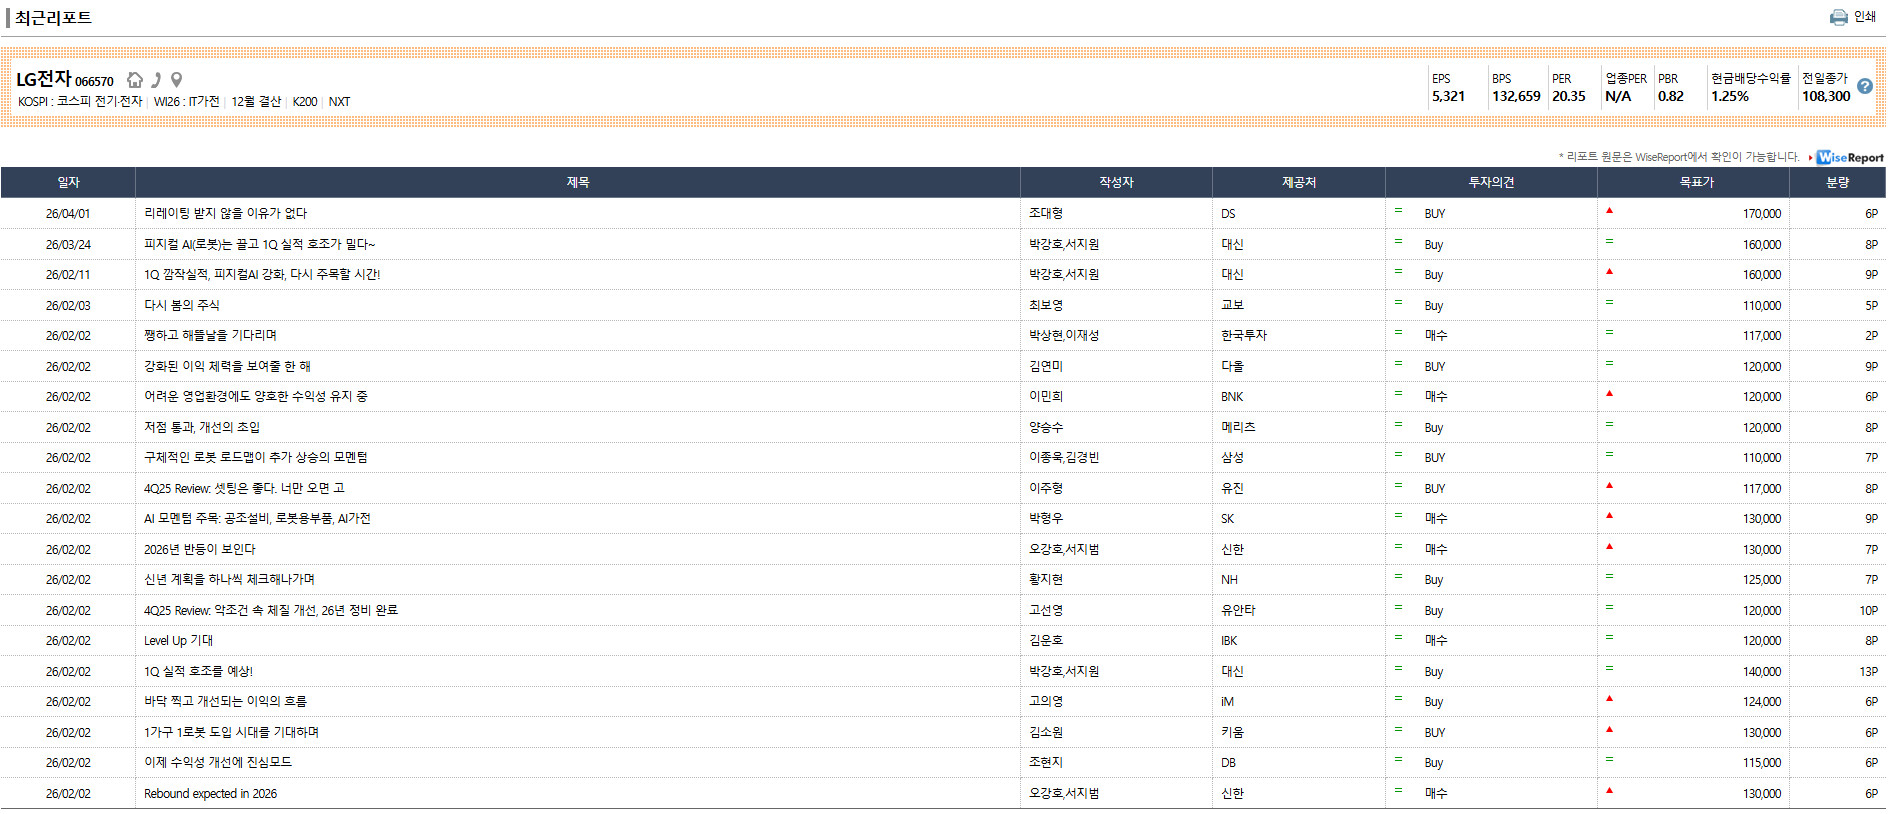Viewport: 1891px width, 814px height.
Task: Click the location pin icon beside LG전자
Action: click(177, 80)
